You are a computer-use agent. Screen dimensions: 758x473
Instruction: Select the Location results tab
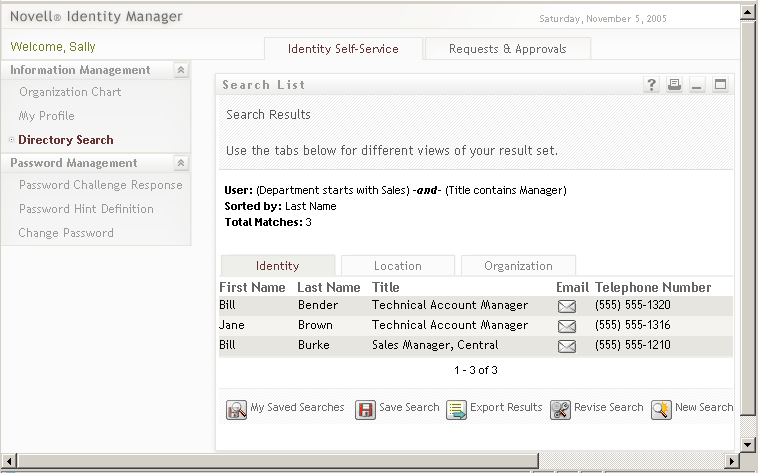coord(397,266)
